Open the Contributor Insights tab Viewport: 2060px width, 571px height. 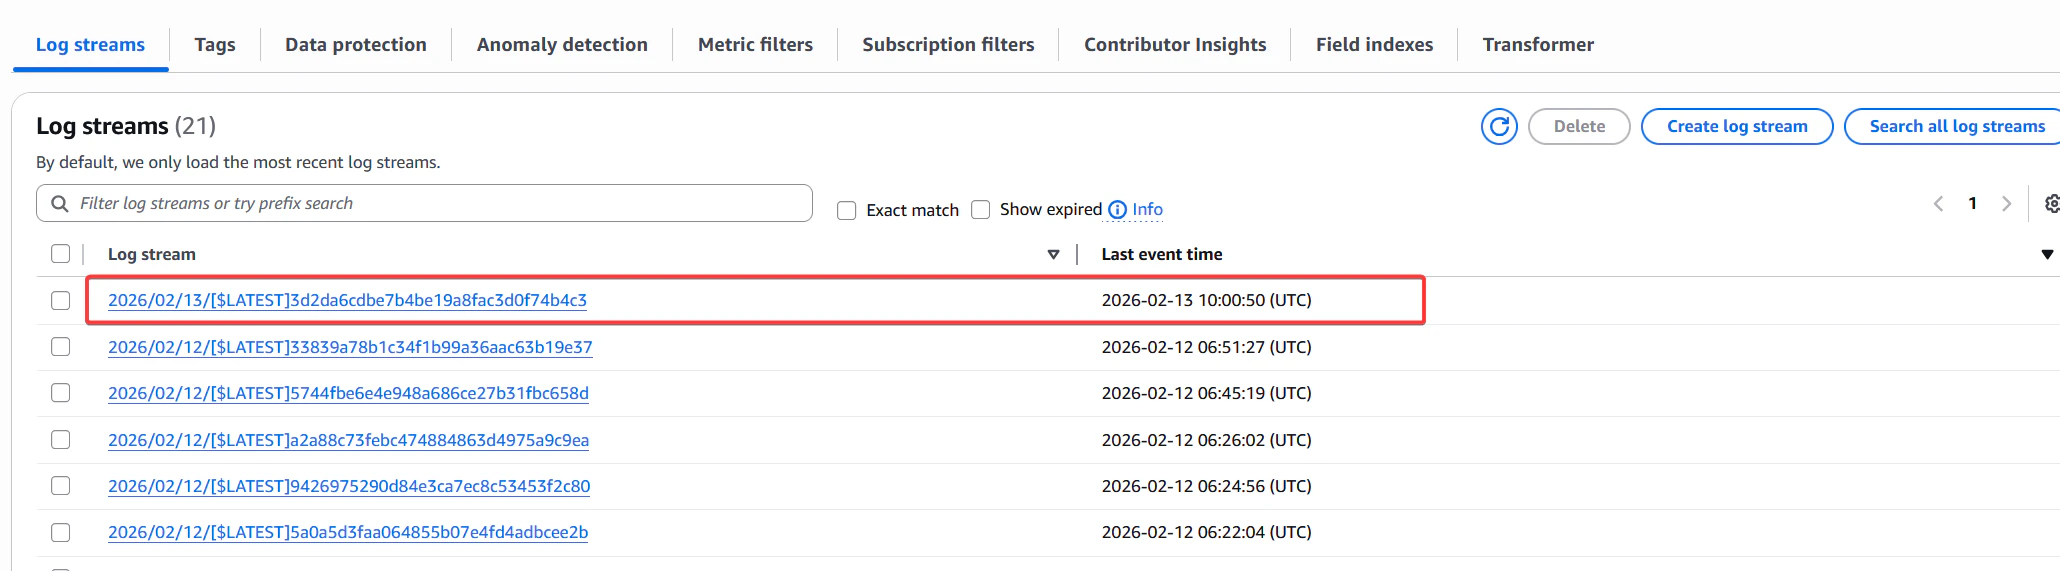(1175, 45)
